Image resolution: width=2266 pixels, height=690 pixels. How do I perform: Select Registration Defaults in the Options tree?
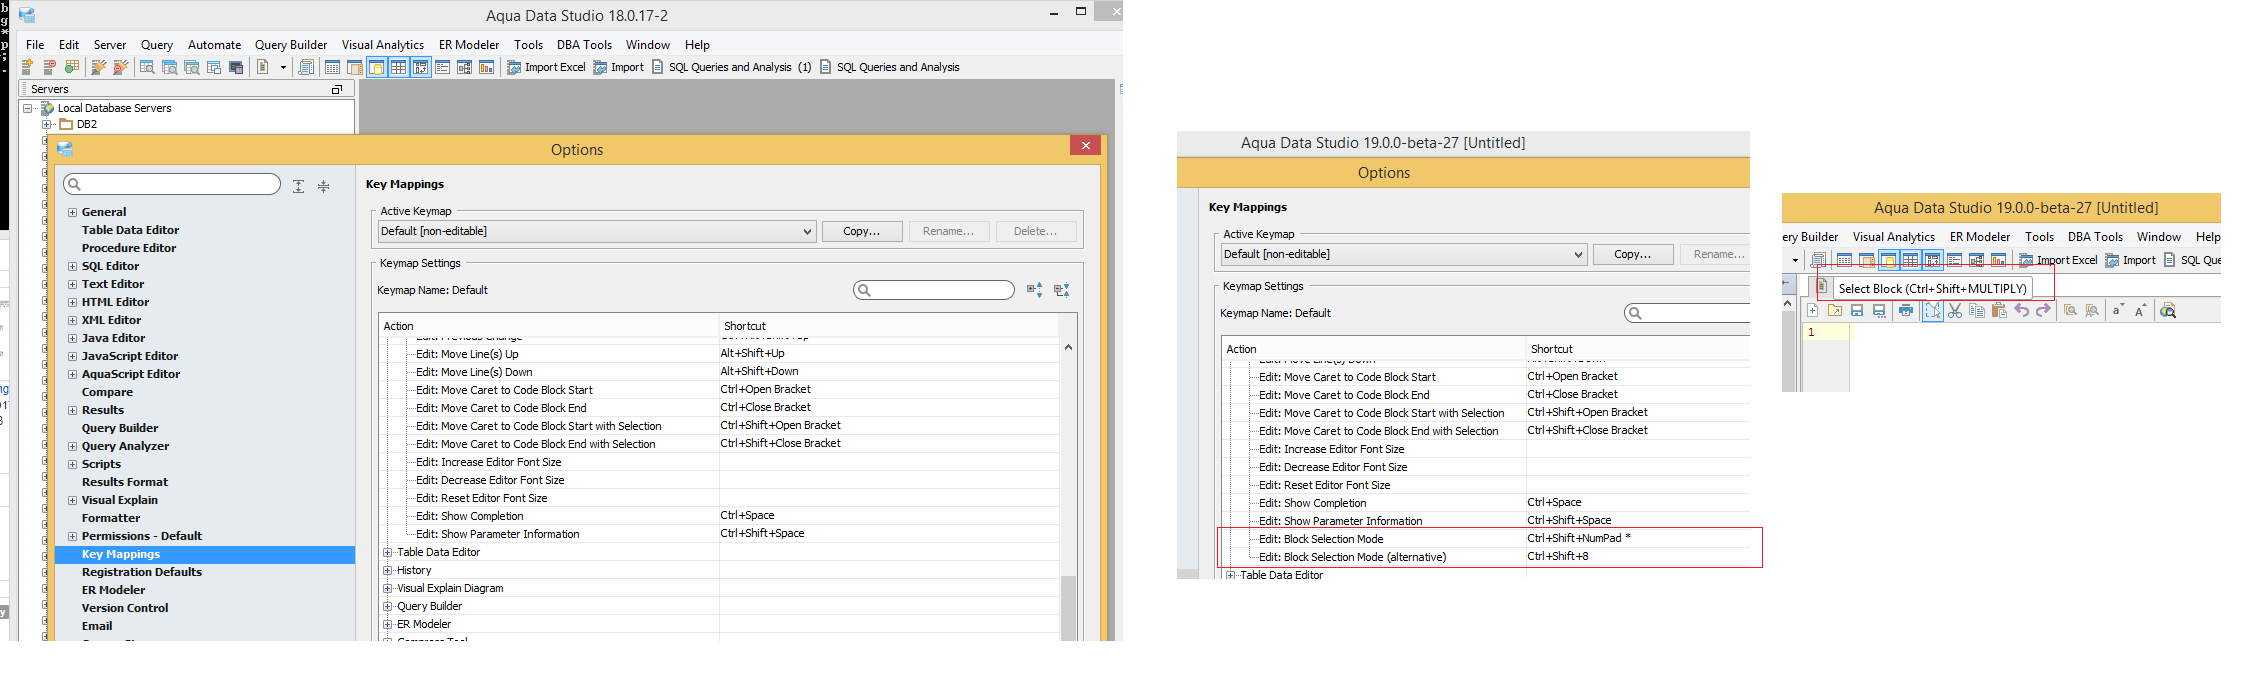(x=142, y=572)
